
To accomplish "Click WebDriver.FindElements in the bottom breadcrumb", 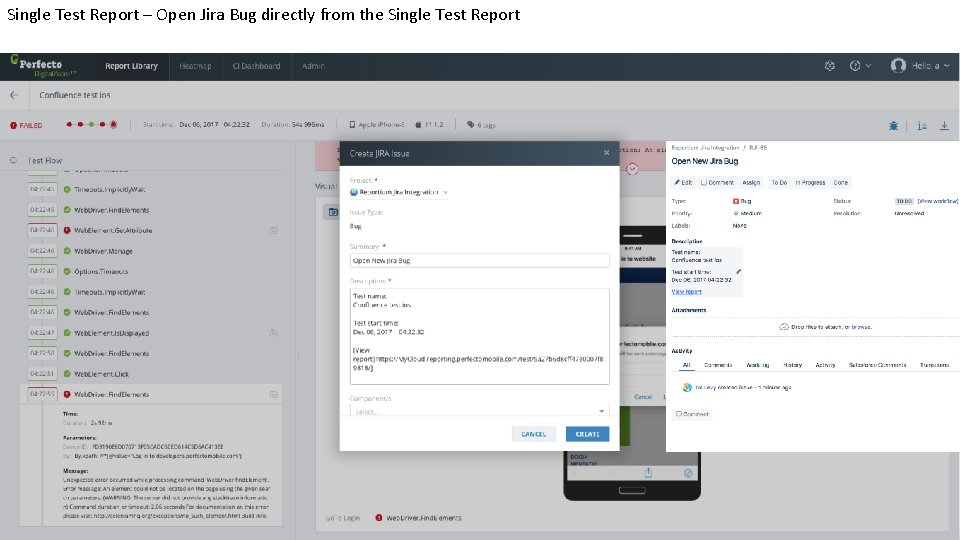I will click(x=424, y=518).
